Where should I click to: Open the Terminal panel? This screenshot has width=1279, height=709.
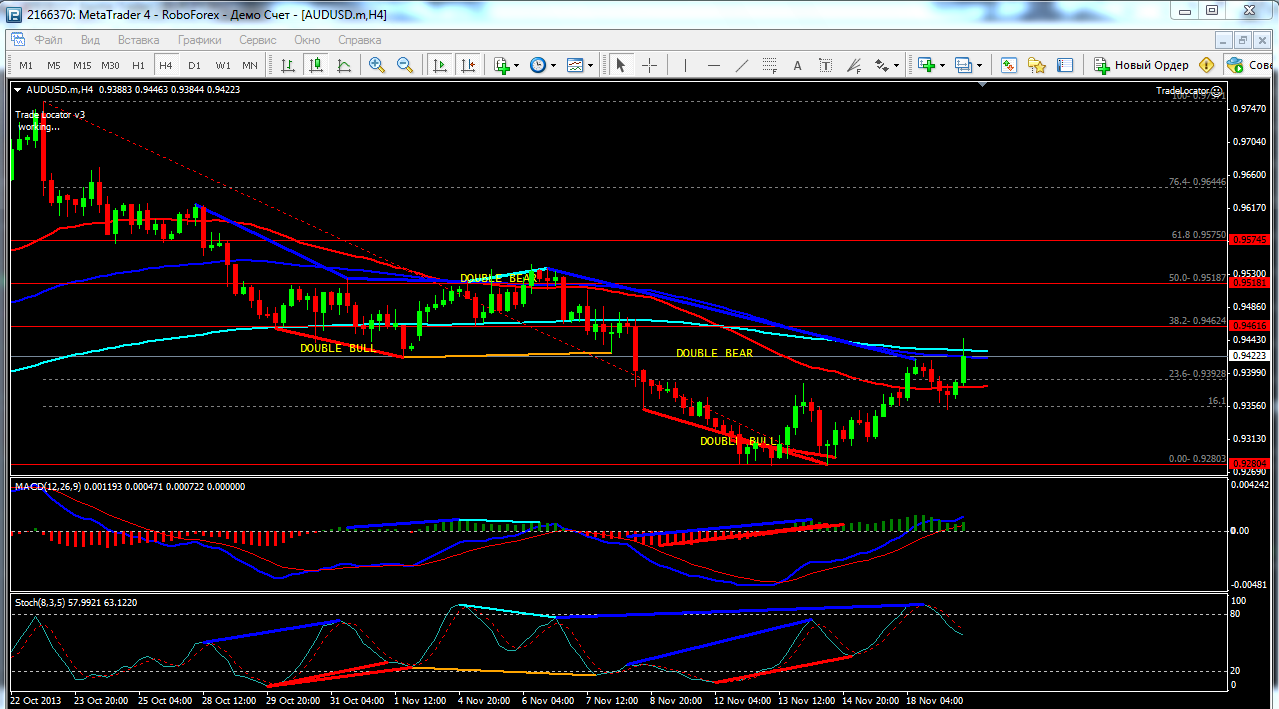tap(1065, 65)
